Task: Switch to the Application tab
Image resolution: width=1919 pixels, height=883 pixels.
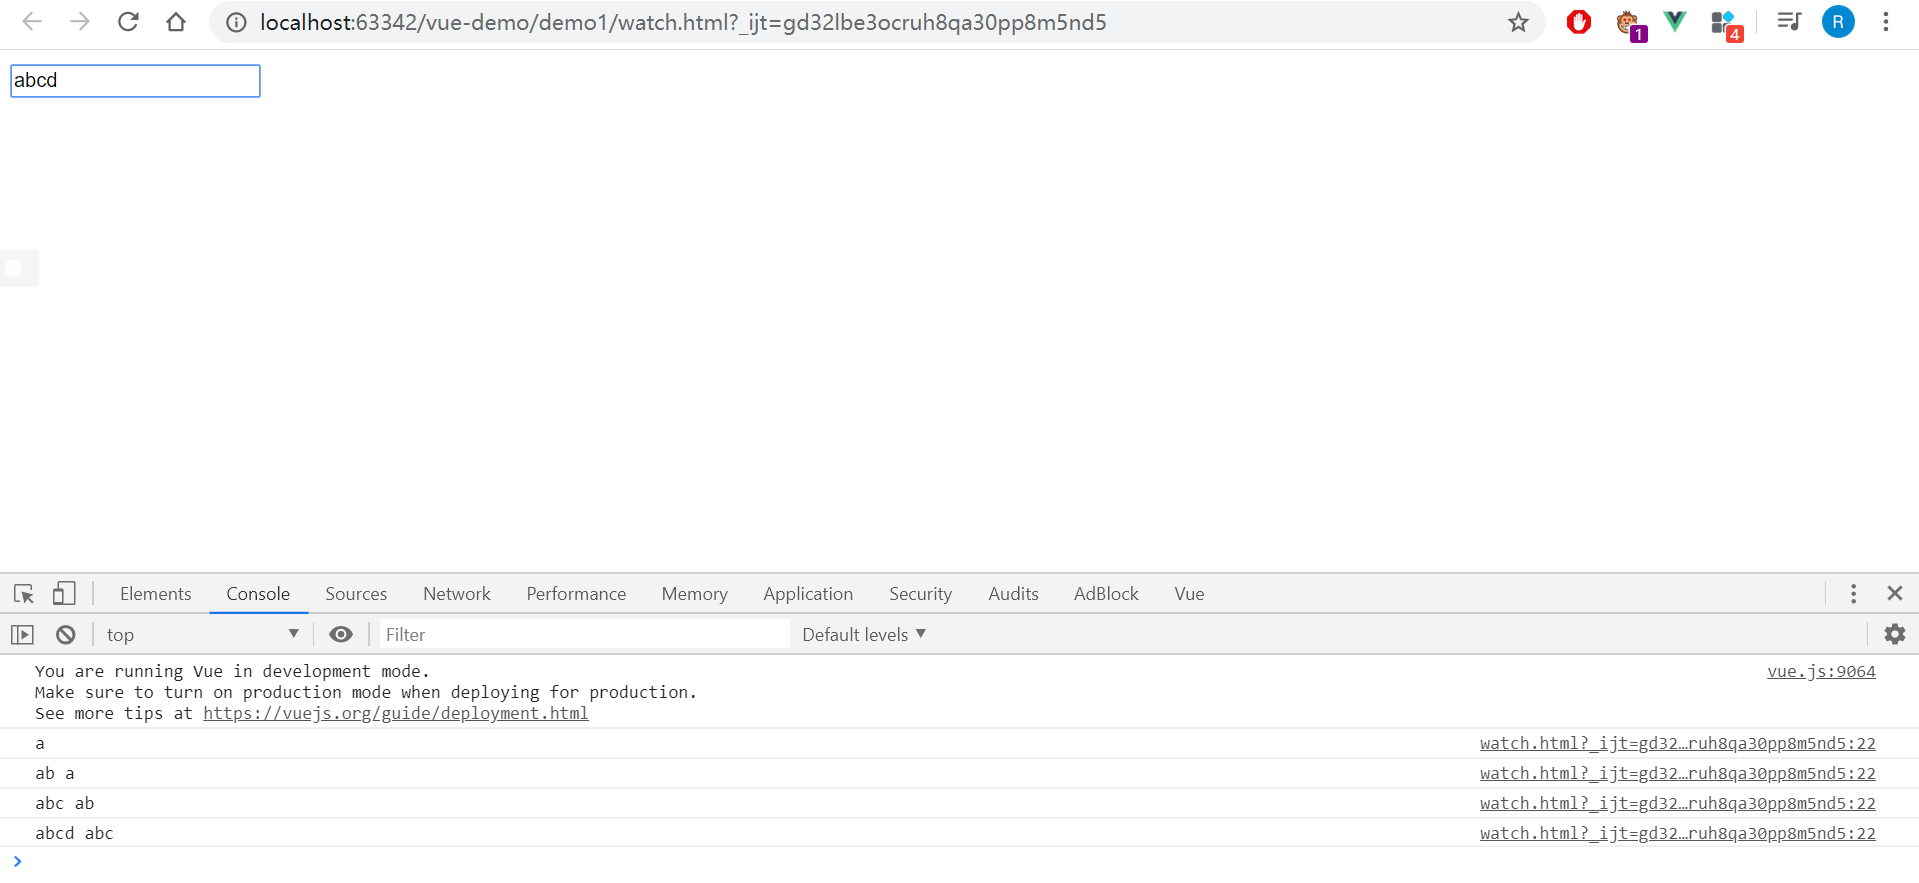Action: pyautogui.click(x=808, y=594)
